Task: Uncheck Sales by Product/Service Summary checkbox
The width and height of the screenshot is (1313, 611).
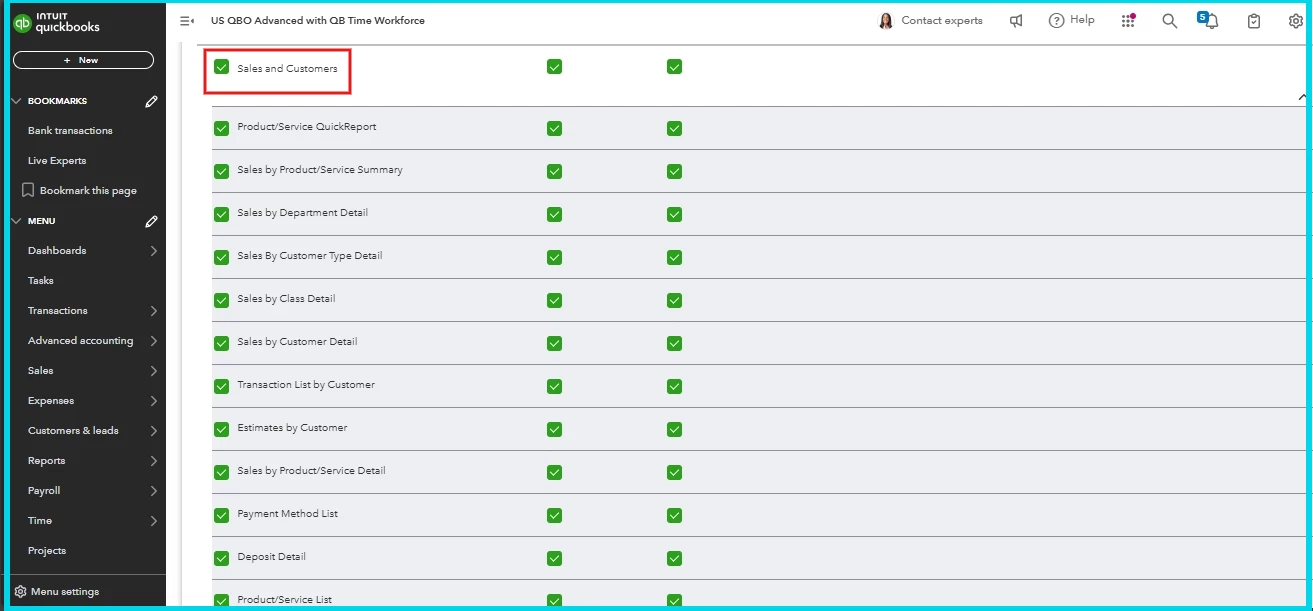Action: pyautogui.click(x=222, y=171)
